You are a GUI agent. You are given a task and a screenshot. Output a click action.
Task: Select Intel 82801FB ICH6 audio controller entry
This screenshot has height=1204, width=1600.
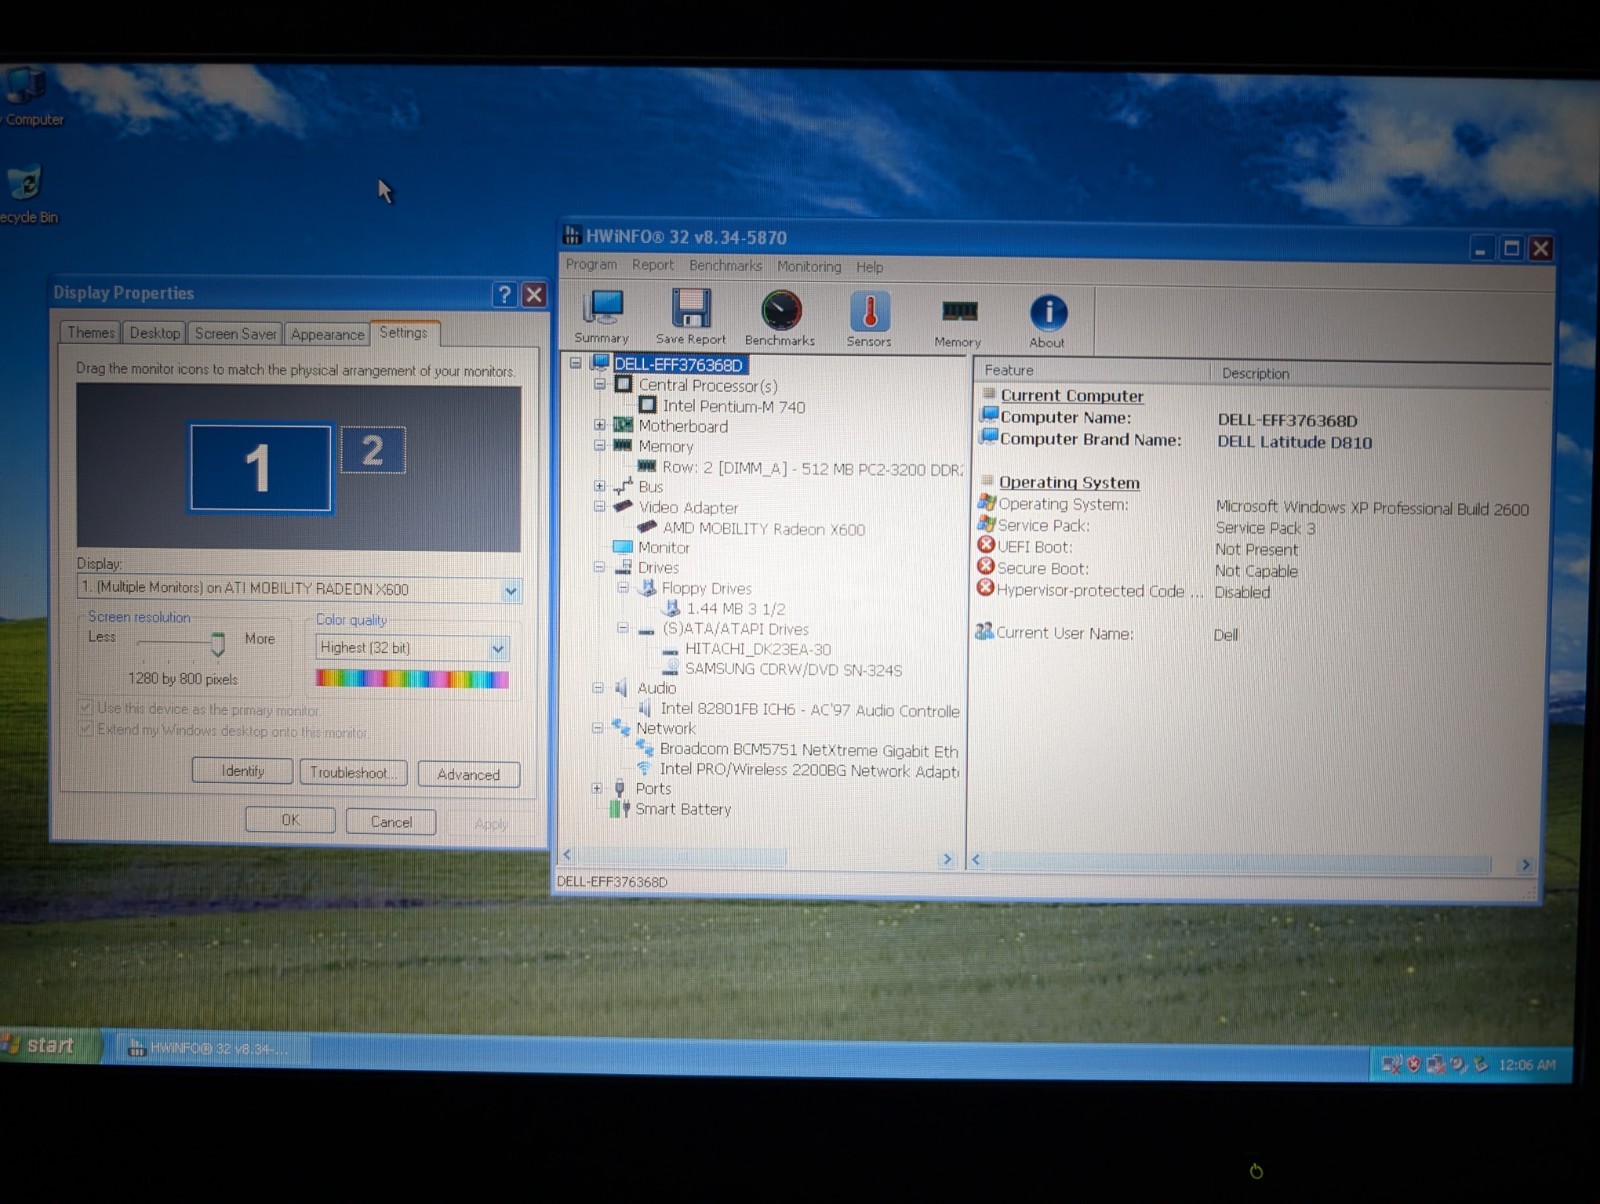(810, 710)
